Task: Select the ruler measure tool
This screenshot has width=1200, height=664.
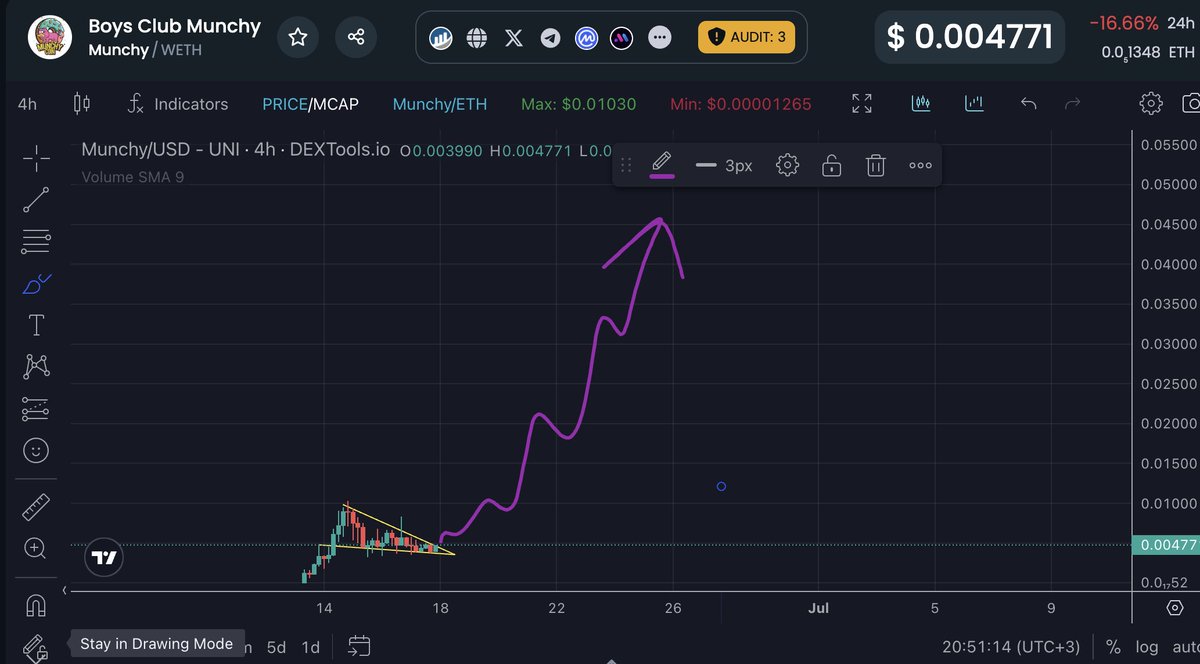Action: pos(36,507)
